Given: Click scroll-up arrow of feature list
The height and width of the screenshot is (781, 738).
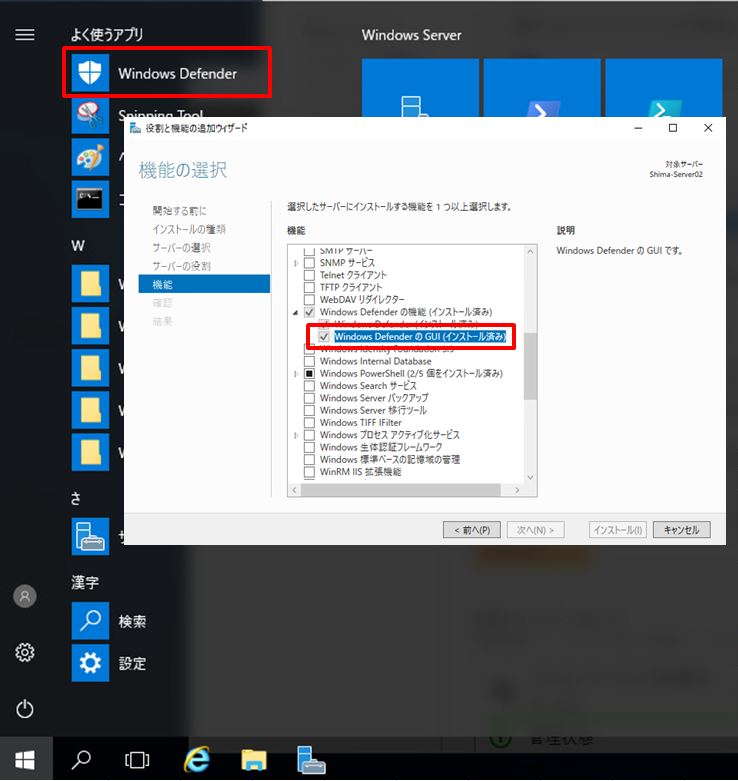Looking at the screenshot, I should click(x=530, y=252).
